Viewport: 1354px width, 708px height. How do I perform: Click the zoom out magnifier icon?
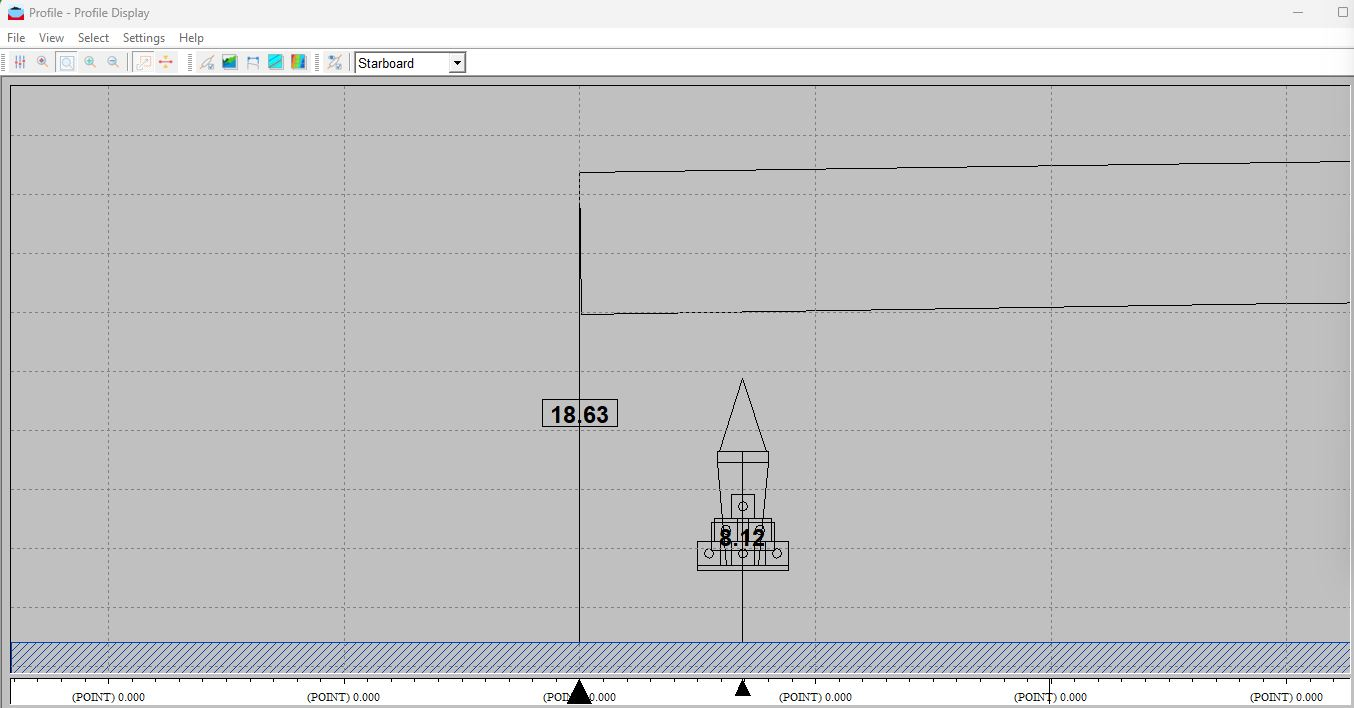click(113, 62)
